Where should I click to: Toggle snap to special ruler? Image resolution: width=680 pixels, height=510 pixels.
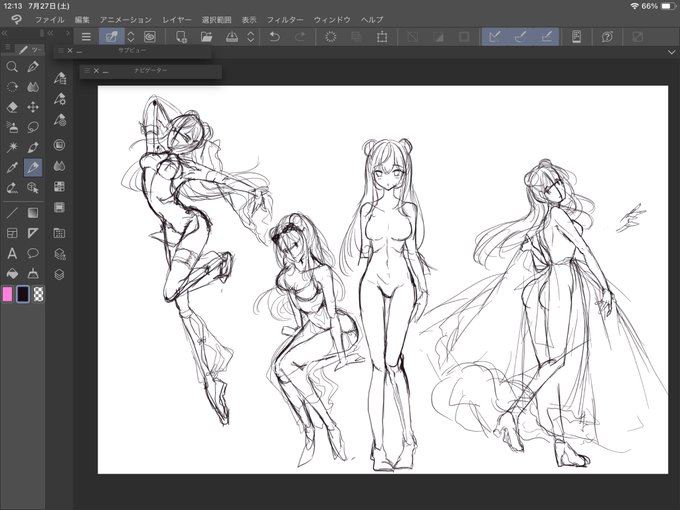pyautogui.click(x=520, y=37)
